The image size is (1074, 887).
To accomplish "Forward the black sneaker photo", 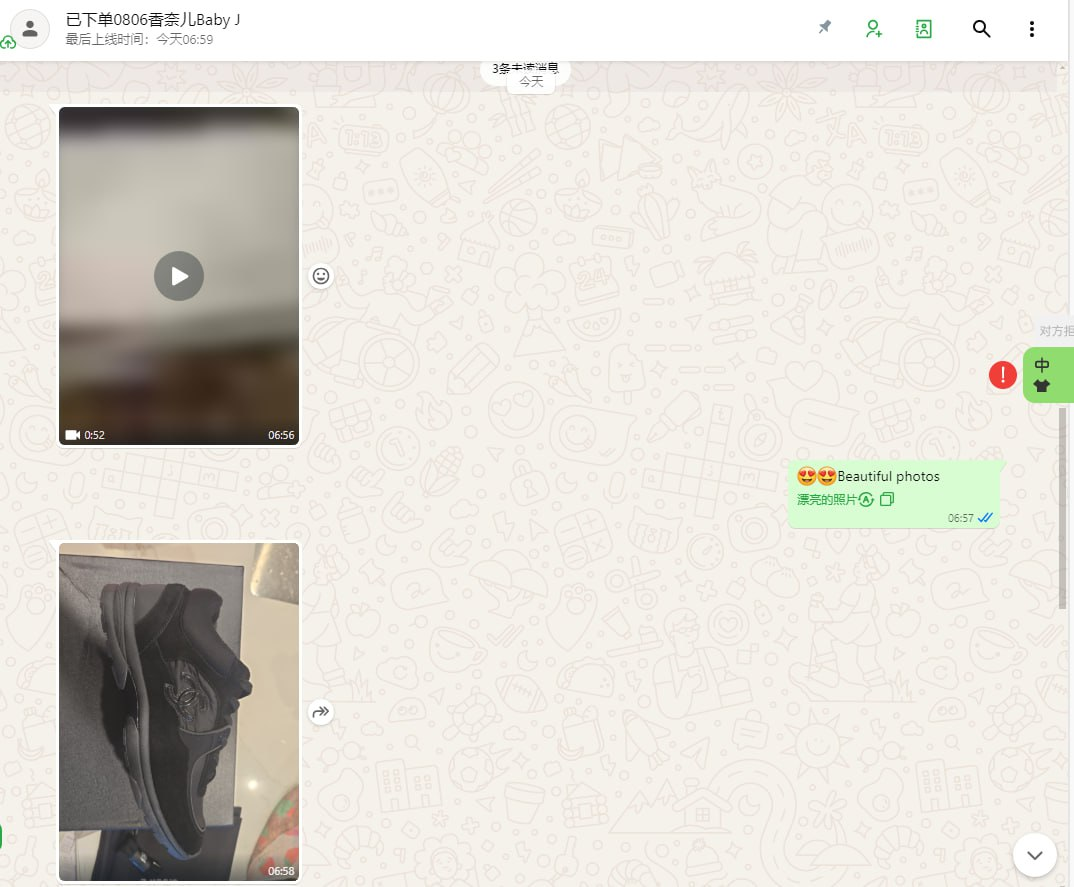I will pyautogui.click(x=321, y=712).
